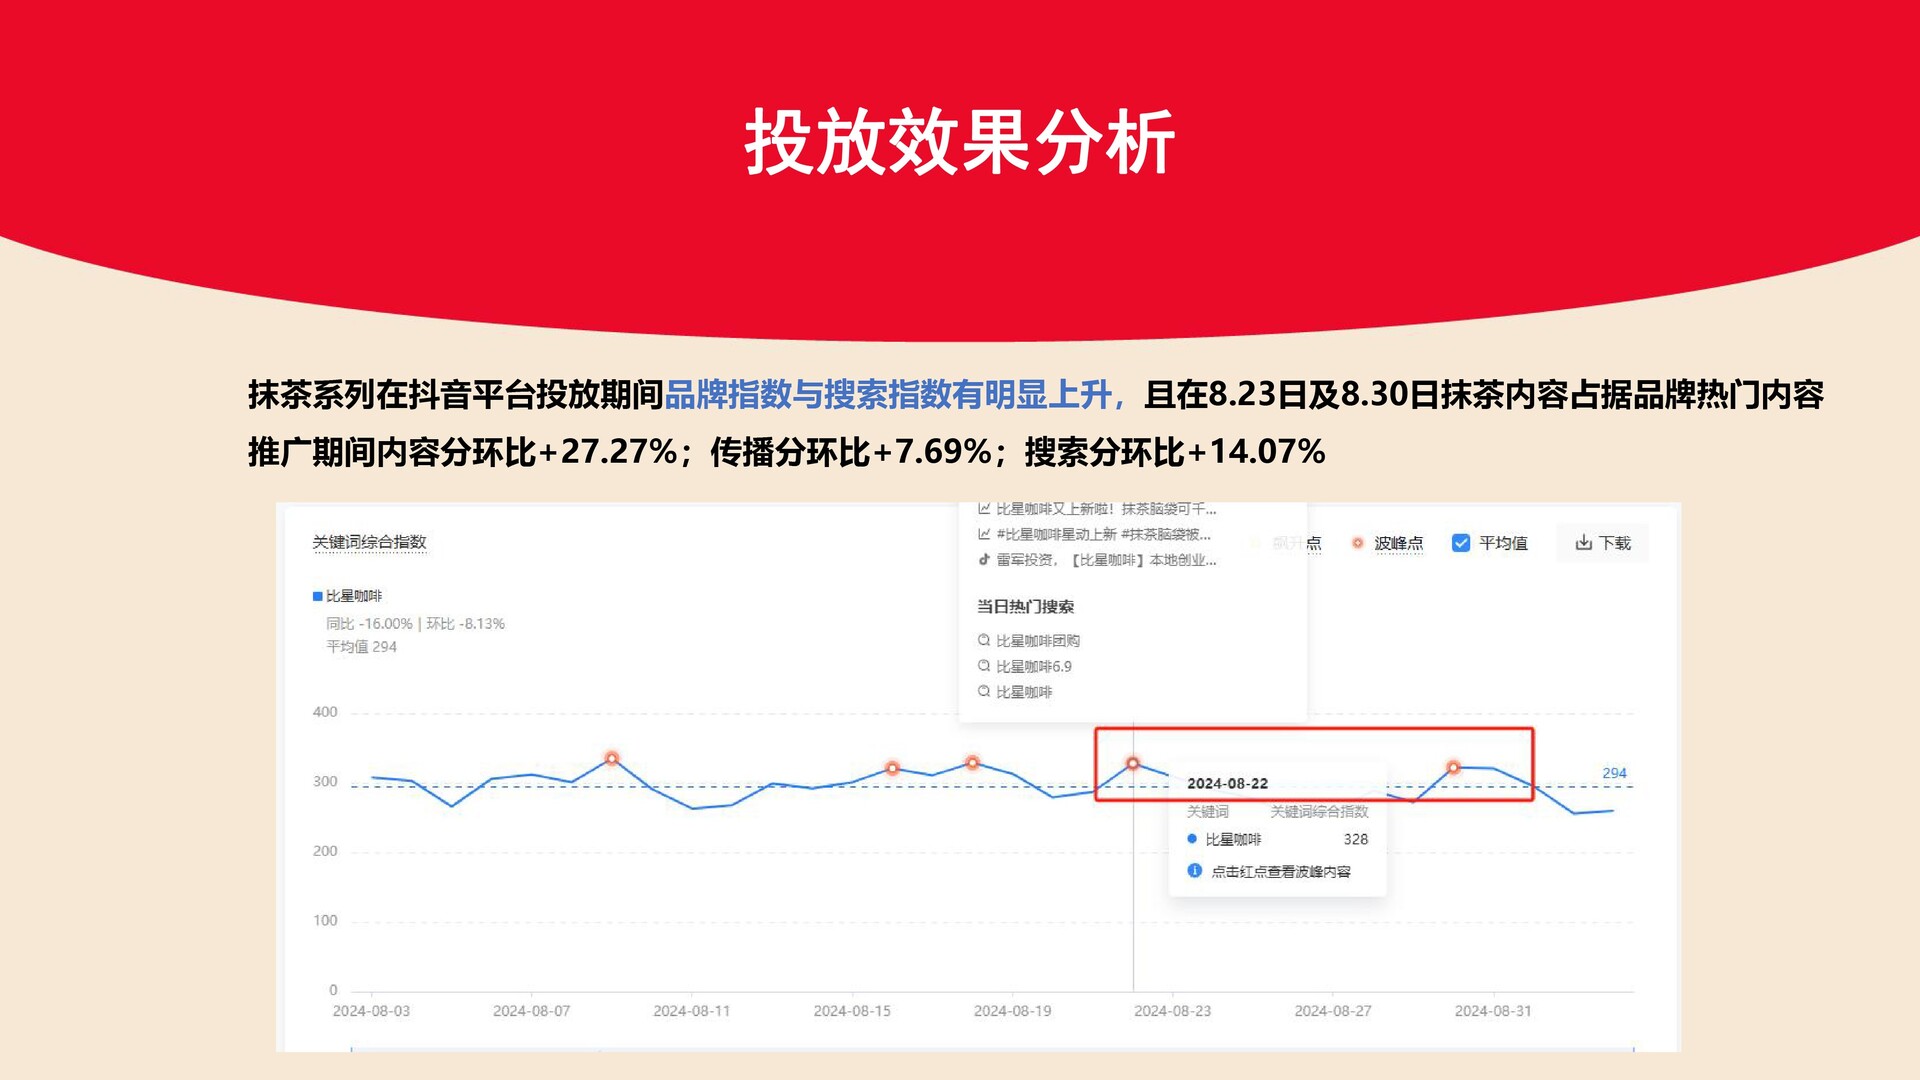Click the x-axis label 2024-08-15

click(x=852, y=1011)
